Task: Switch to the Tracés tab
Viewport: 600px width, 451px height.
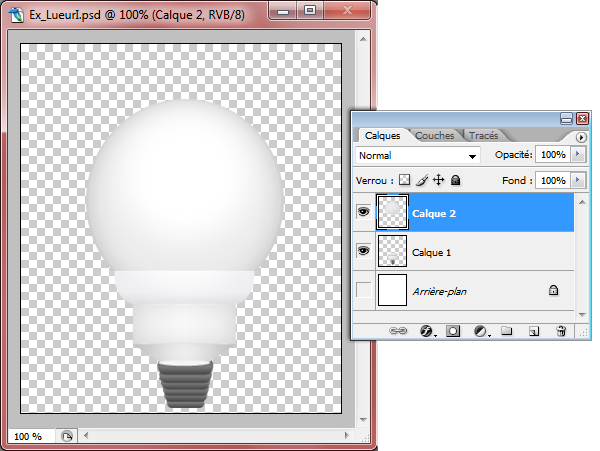Action: pos(484,135)
